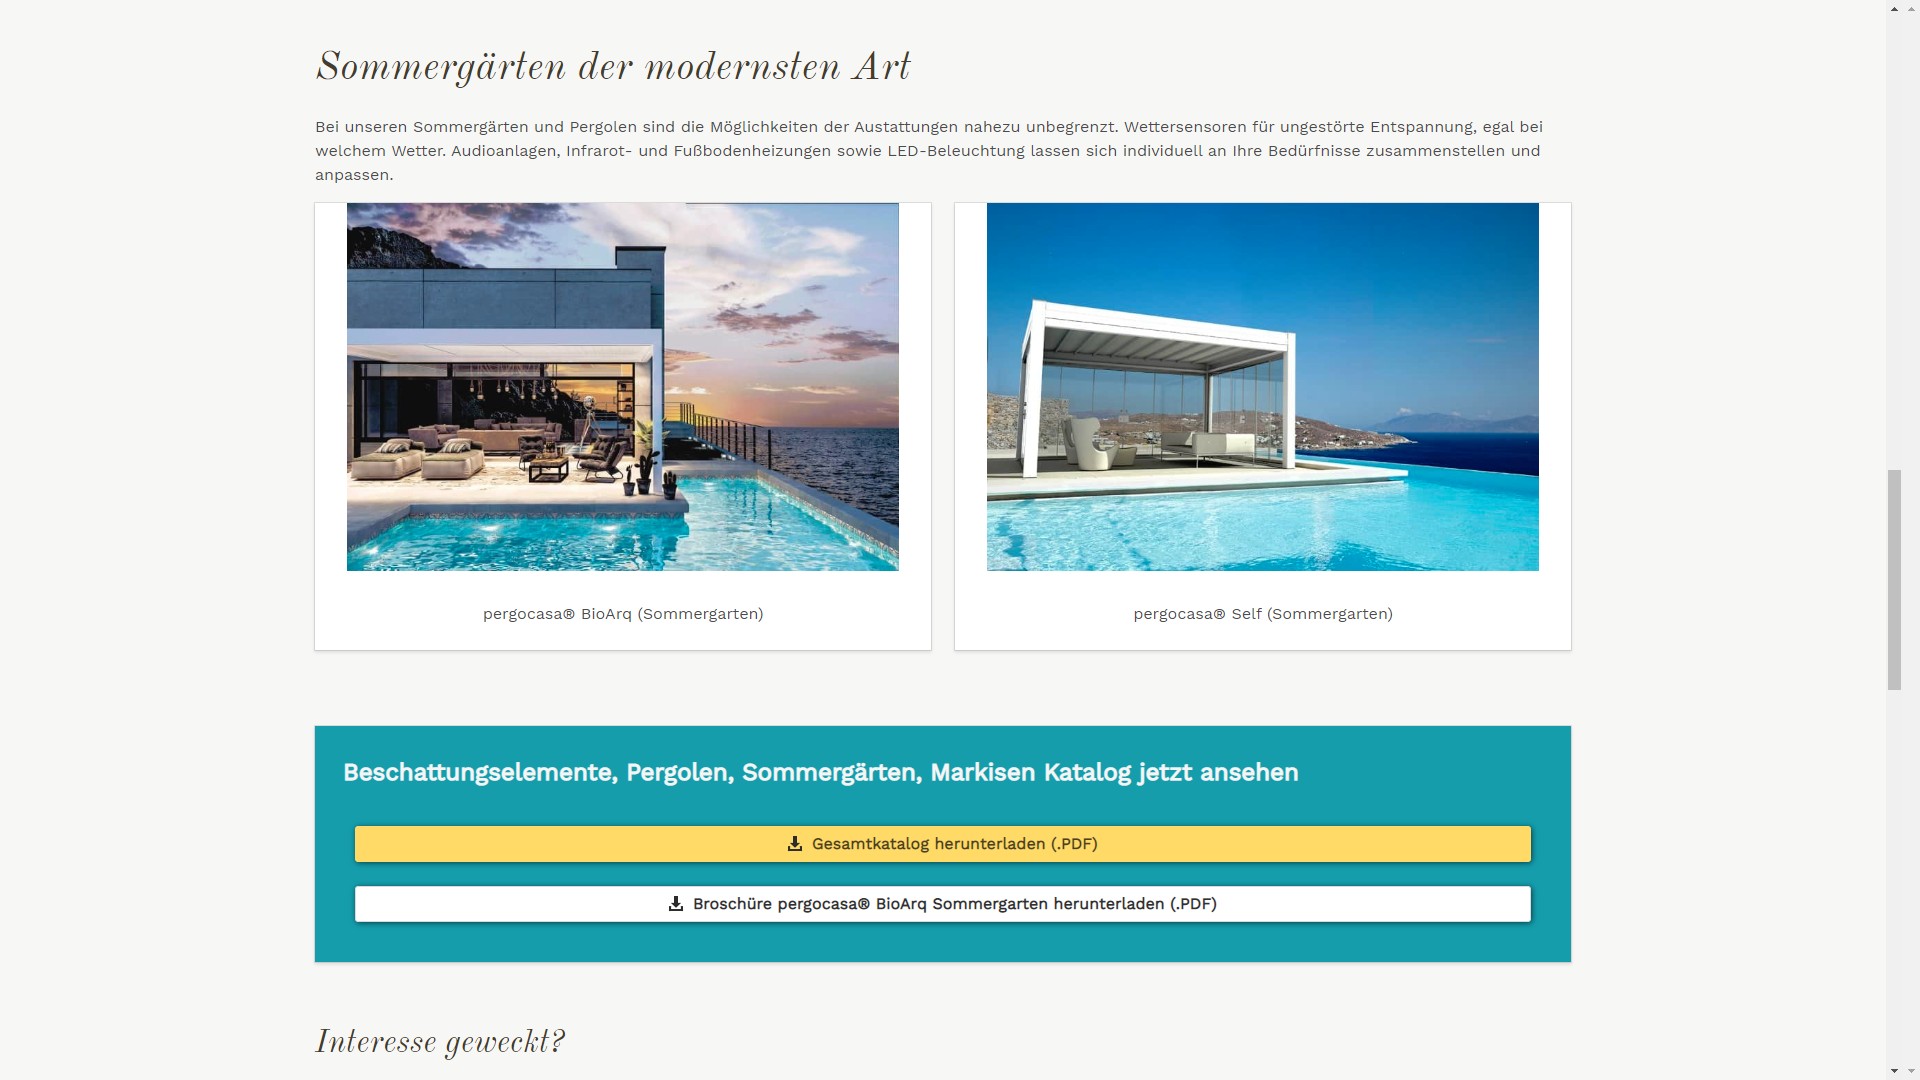Download the Gesamtkatalog PDF file
The width and height of the screenshot is (1920, 1080).
(x=942, y=844)
